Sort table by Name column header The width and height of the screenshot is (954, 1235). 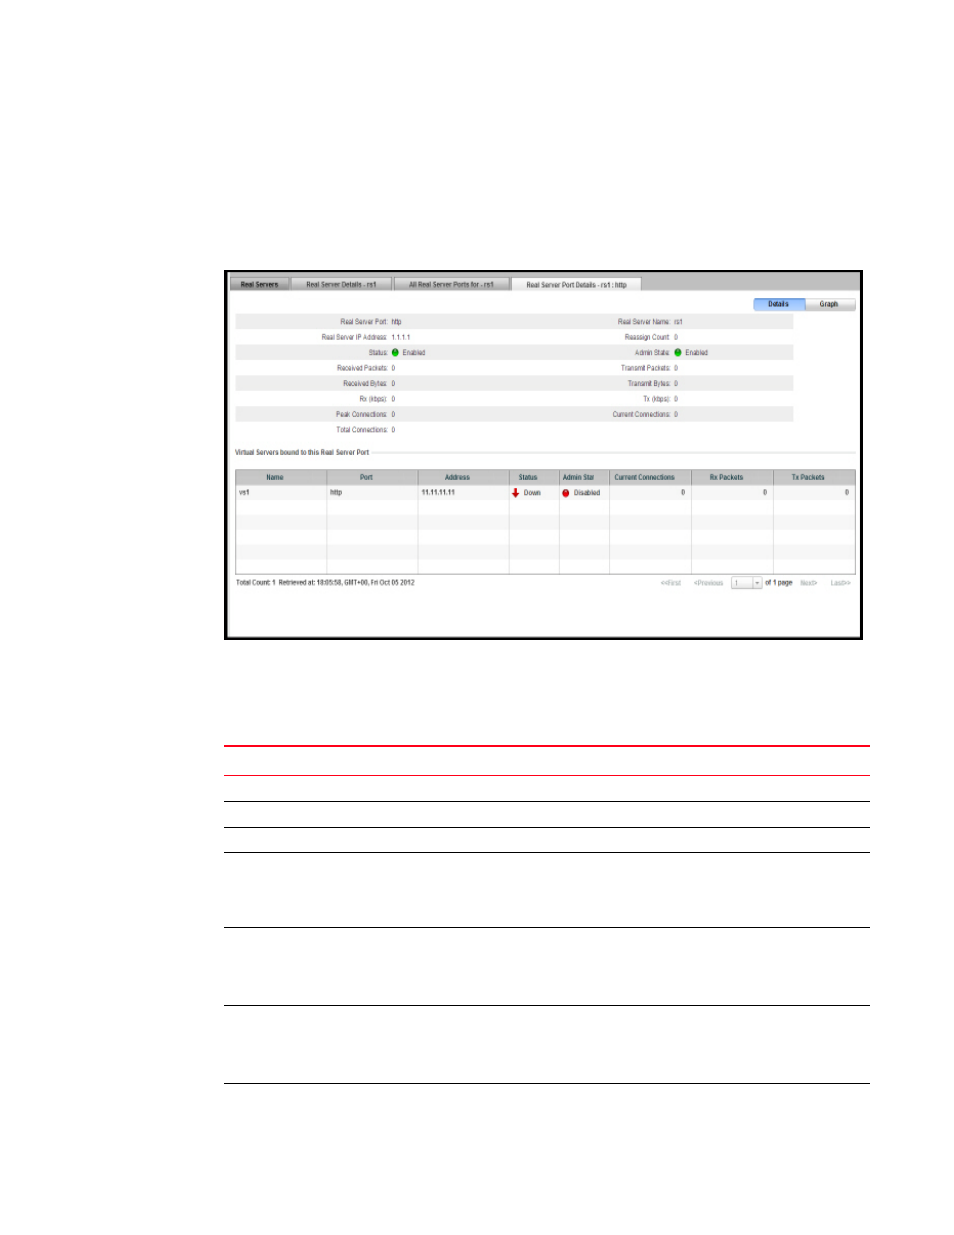click(x=281, y=477)
